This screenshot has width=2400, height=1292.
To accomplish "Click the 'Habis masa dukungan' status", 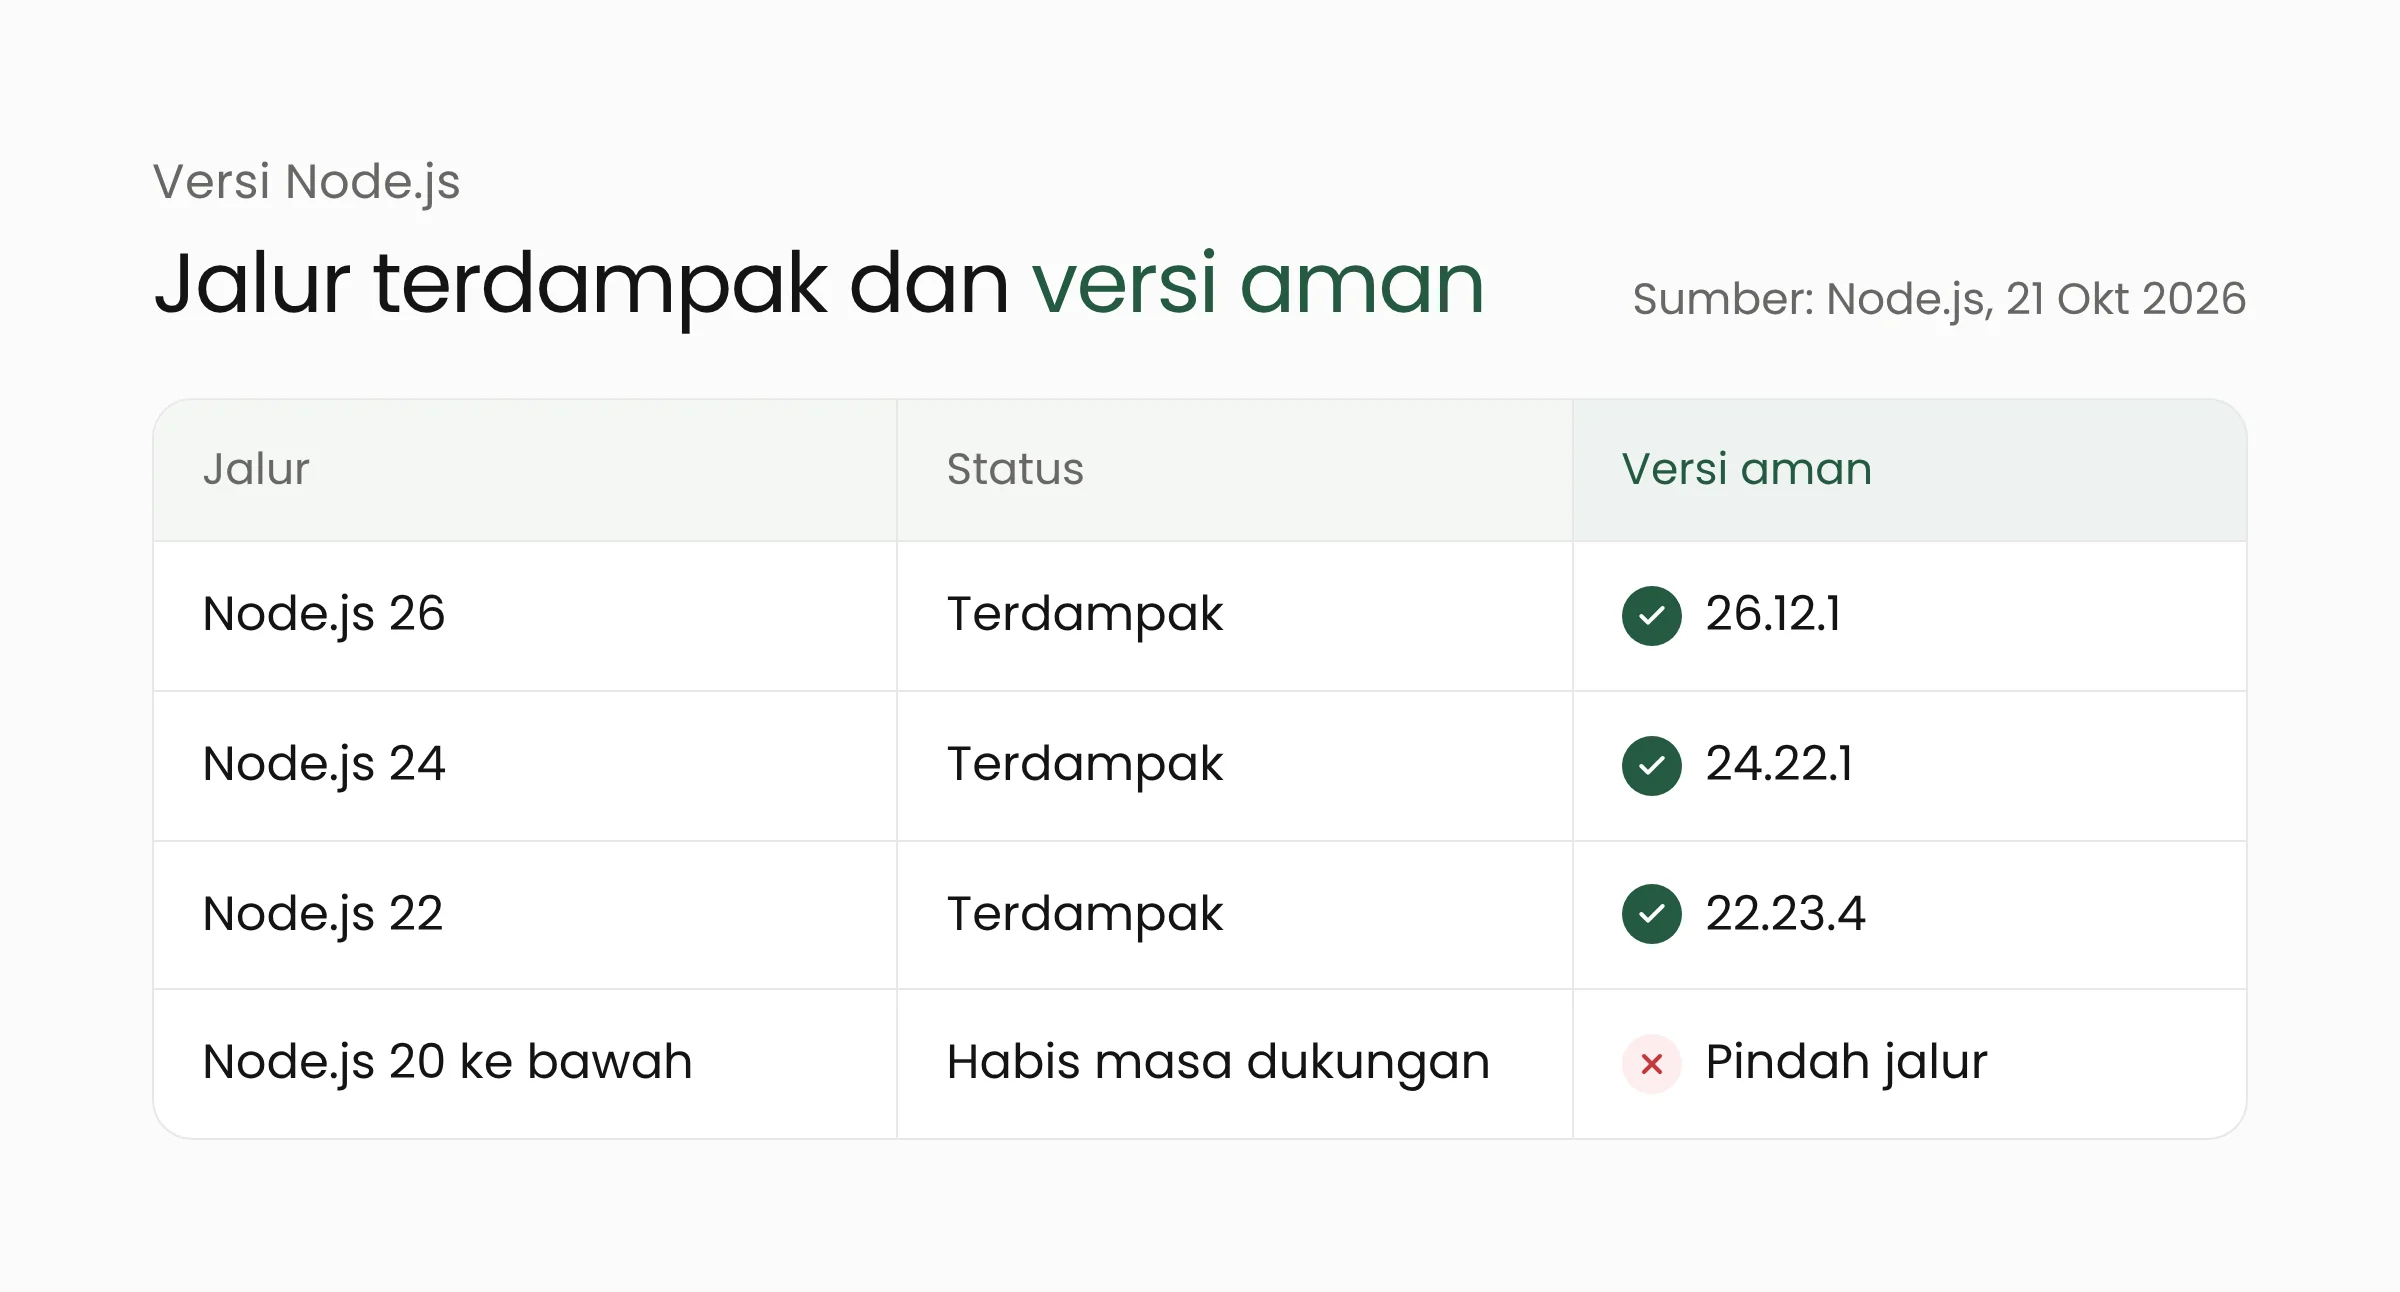I will coord(1218,1063).
